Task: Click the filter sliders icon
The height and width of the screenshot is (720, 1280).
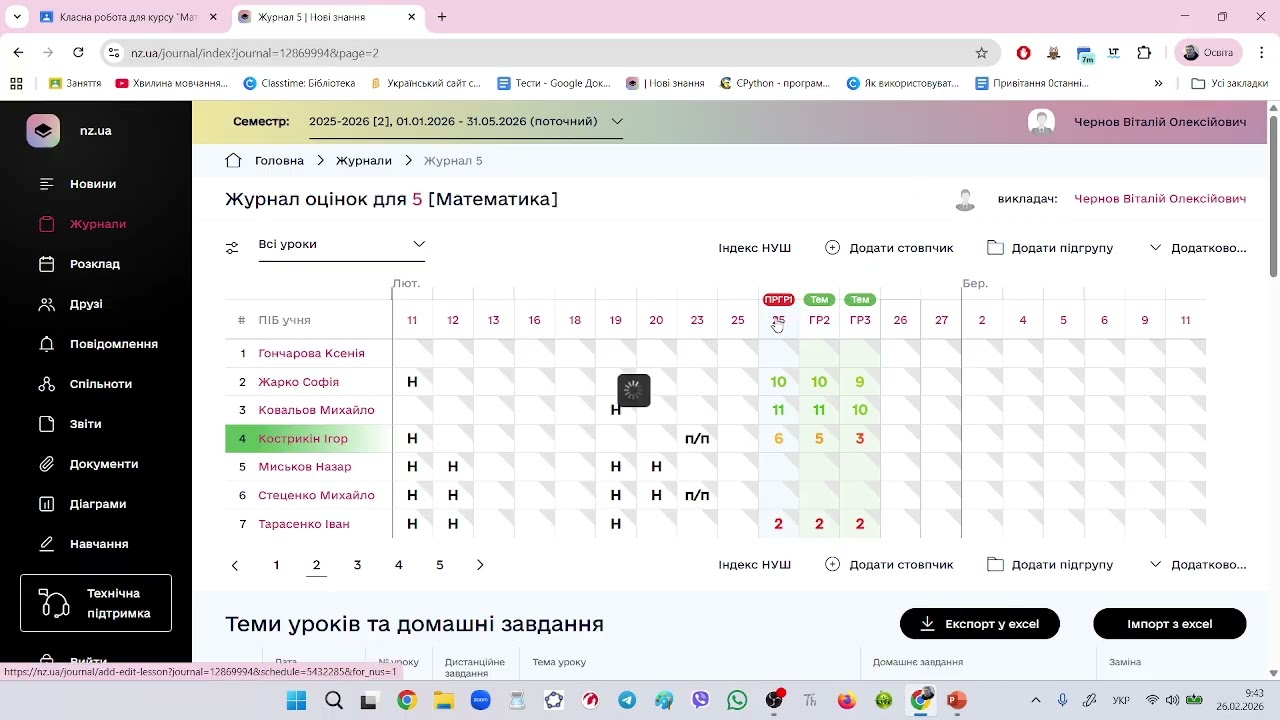Action: pyautogui.click(x=232, y=248)
